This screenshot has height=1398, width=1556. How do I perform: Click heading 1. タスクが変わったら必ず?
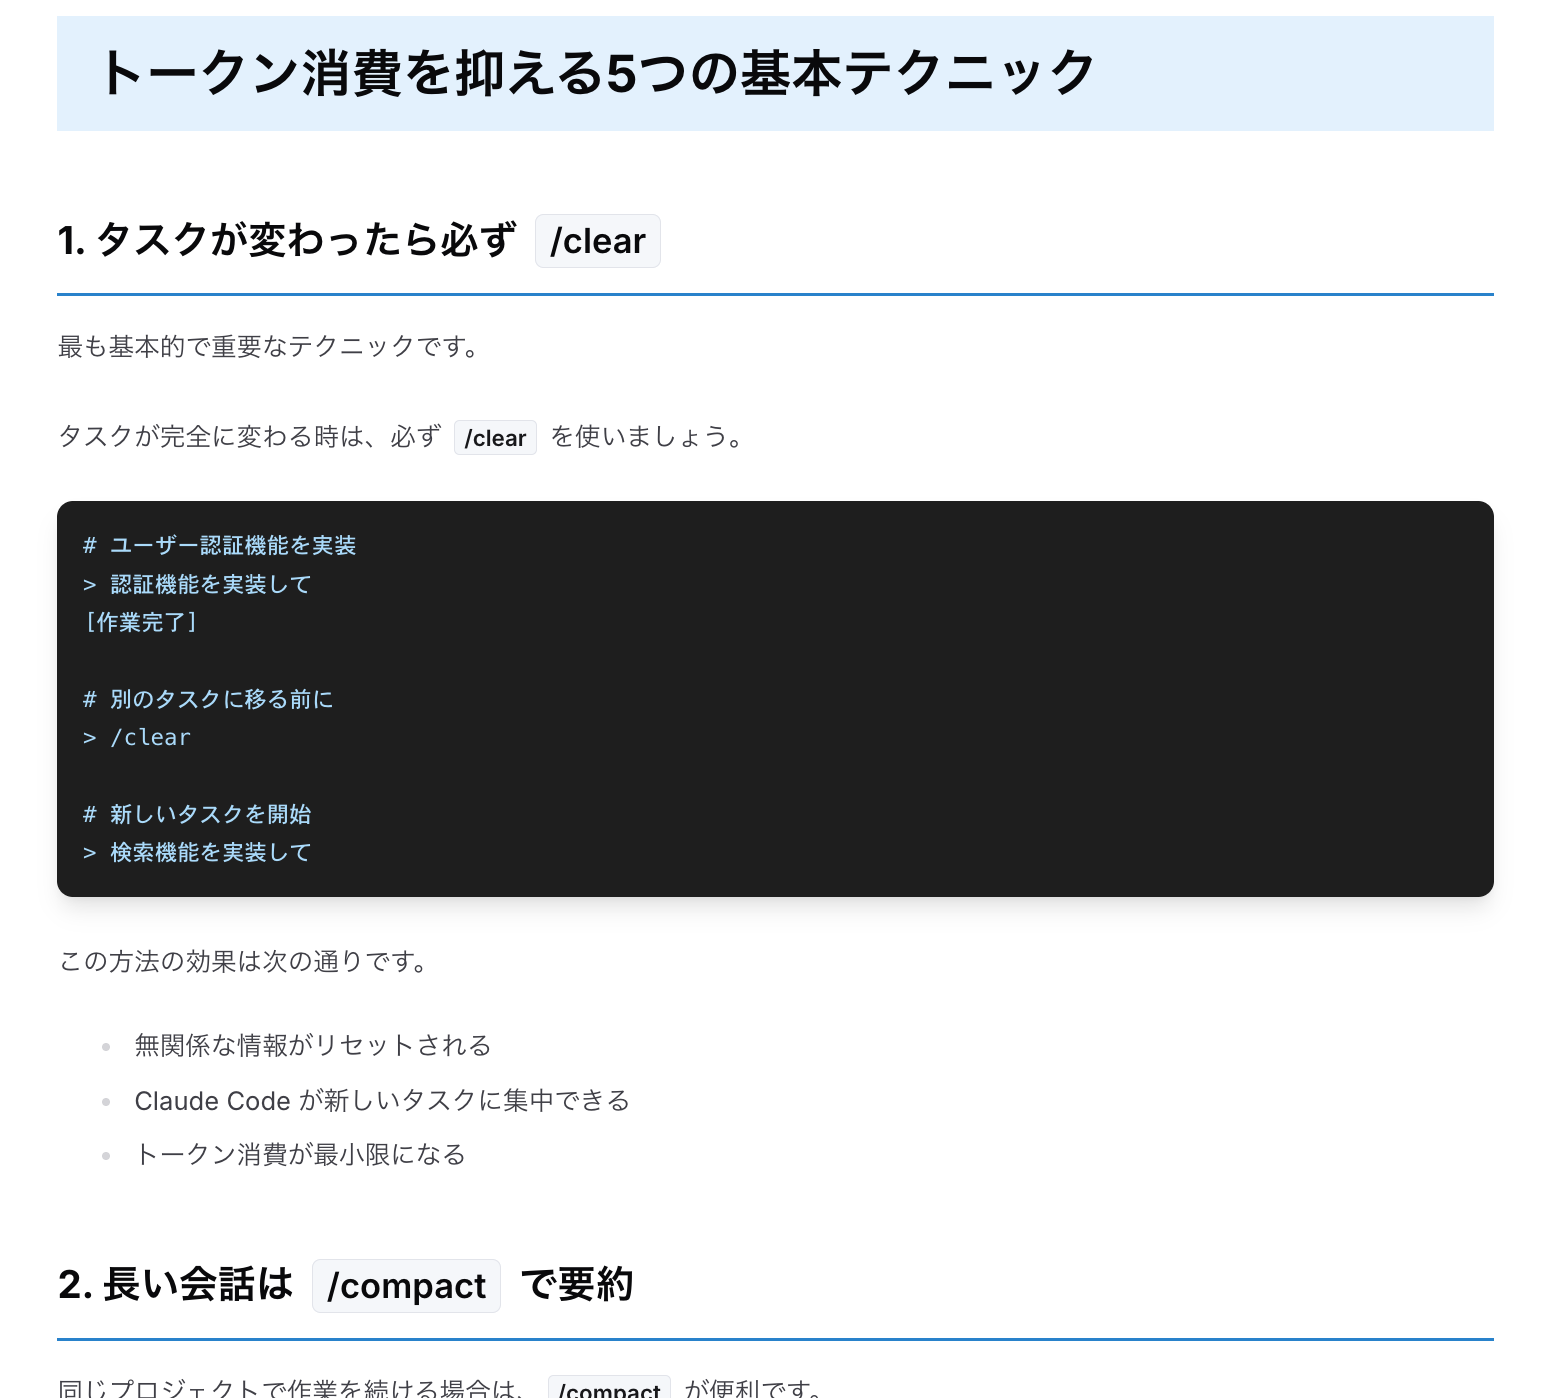[x=287, y=241]
